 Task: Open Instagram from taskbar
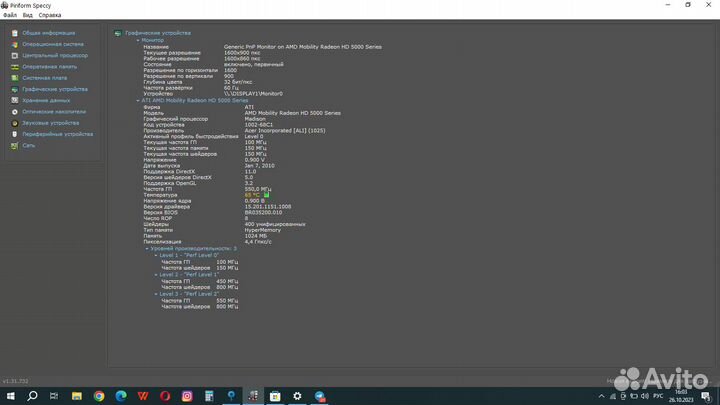coord(187,396)
